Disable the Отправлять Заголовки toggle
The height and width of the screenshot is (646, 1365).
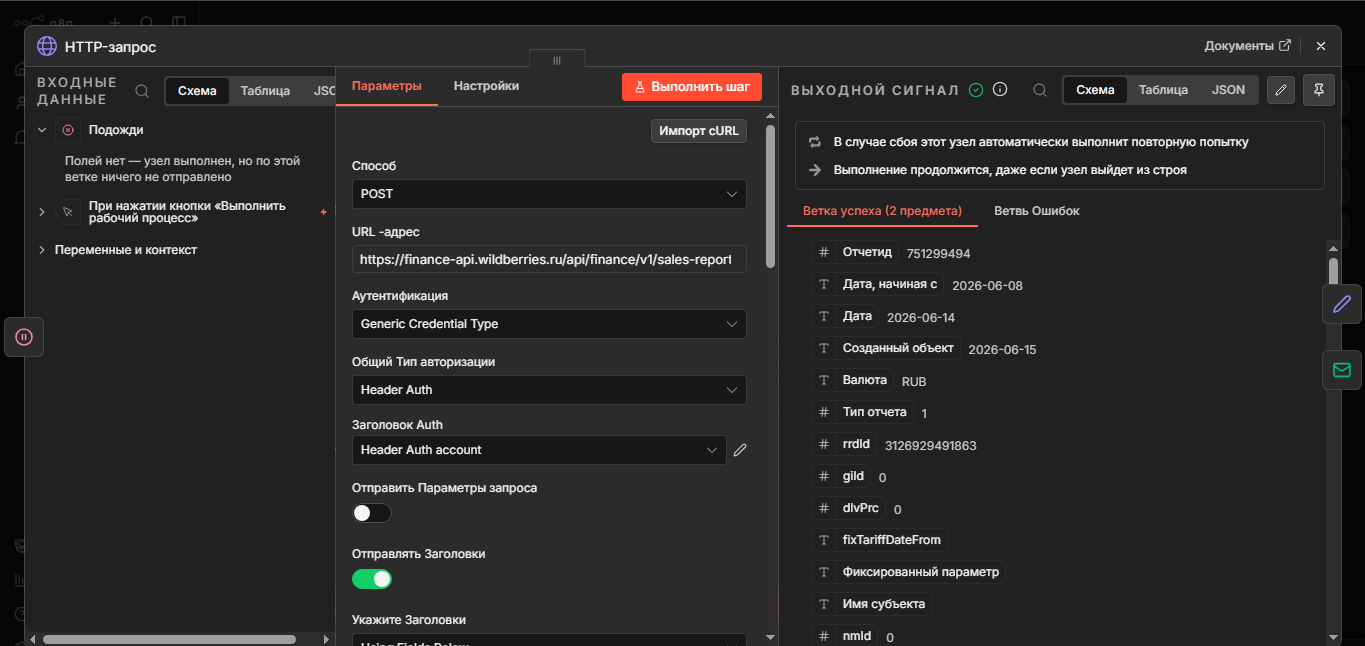[372, 579]
